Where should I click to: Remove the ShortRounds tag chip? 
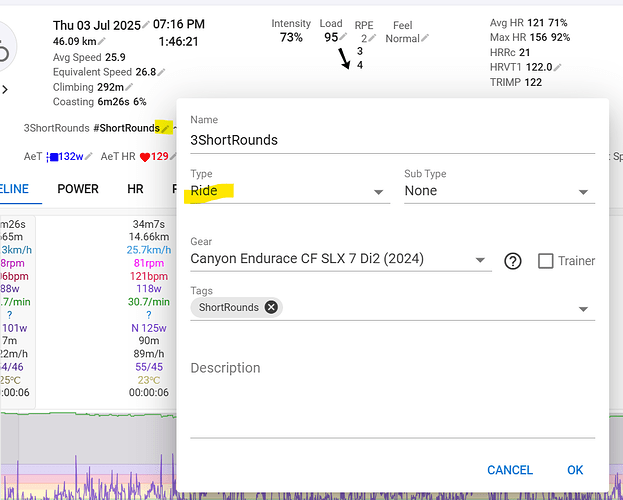271,308
